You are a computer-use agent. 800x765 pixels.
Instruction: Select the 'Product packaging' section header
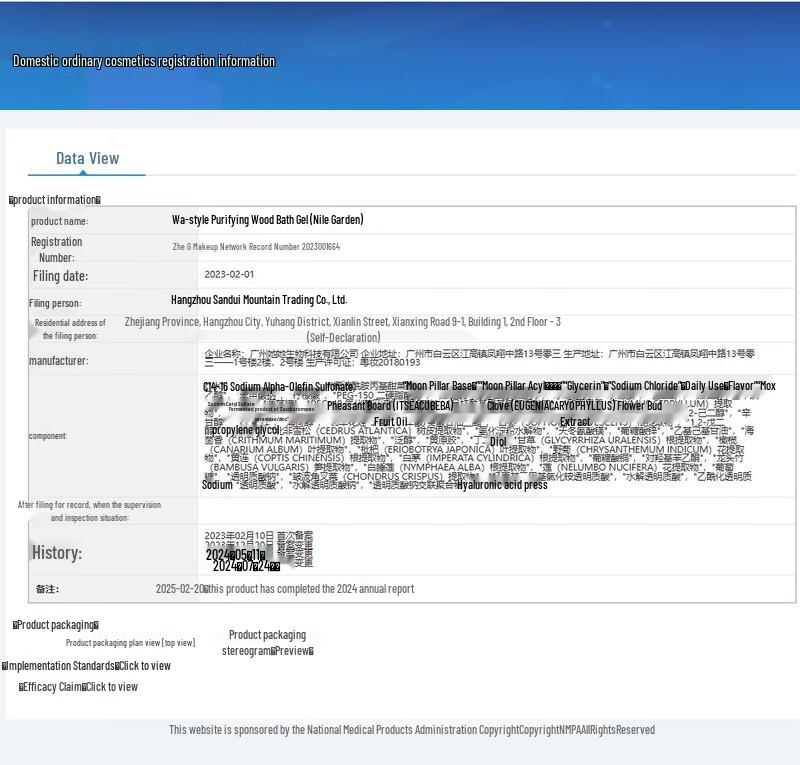(56, 625)
